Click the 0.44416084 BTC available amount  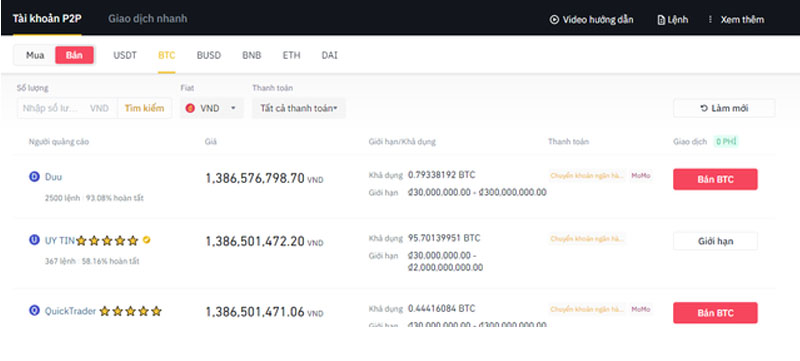(441, 308)
